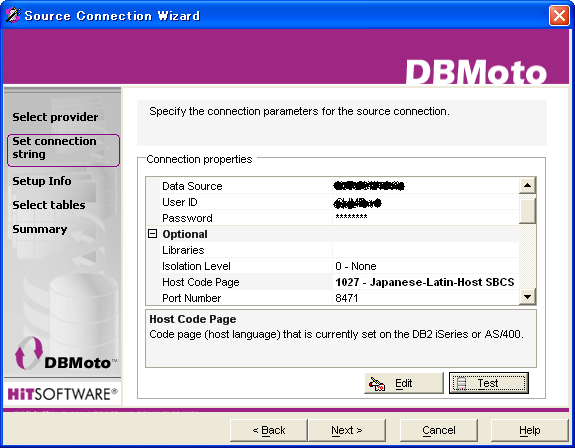Open the Set connection string step

[x=63, y=150]
